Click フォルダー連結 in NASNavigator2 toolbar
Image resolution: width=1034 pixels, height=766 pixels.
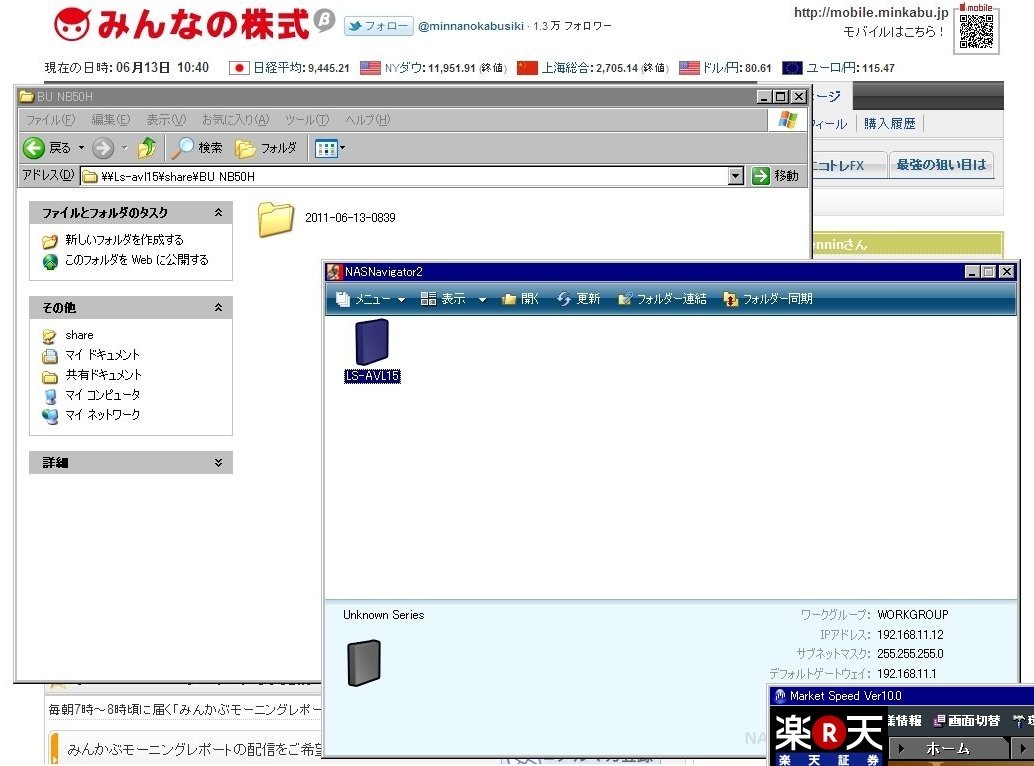pyautogui.click(x=662, y=299)
